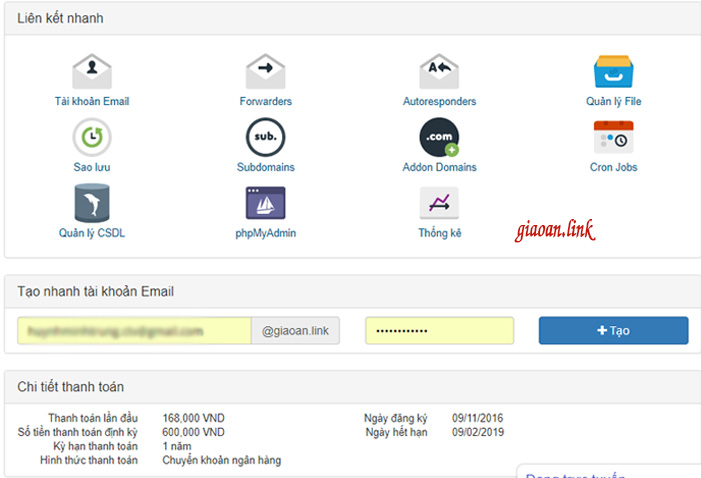
Task: Open the Quản lý CSDL database icon
Action: click(91, 203)
